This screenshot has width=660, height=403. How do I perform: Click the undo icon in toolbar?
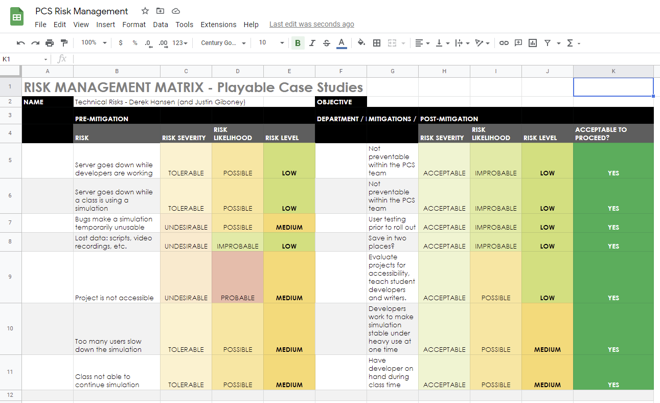tap(21, 43)
